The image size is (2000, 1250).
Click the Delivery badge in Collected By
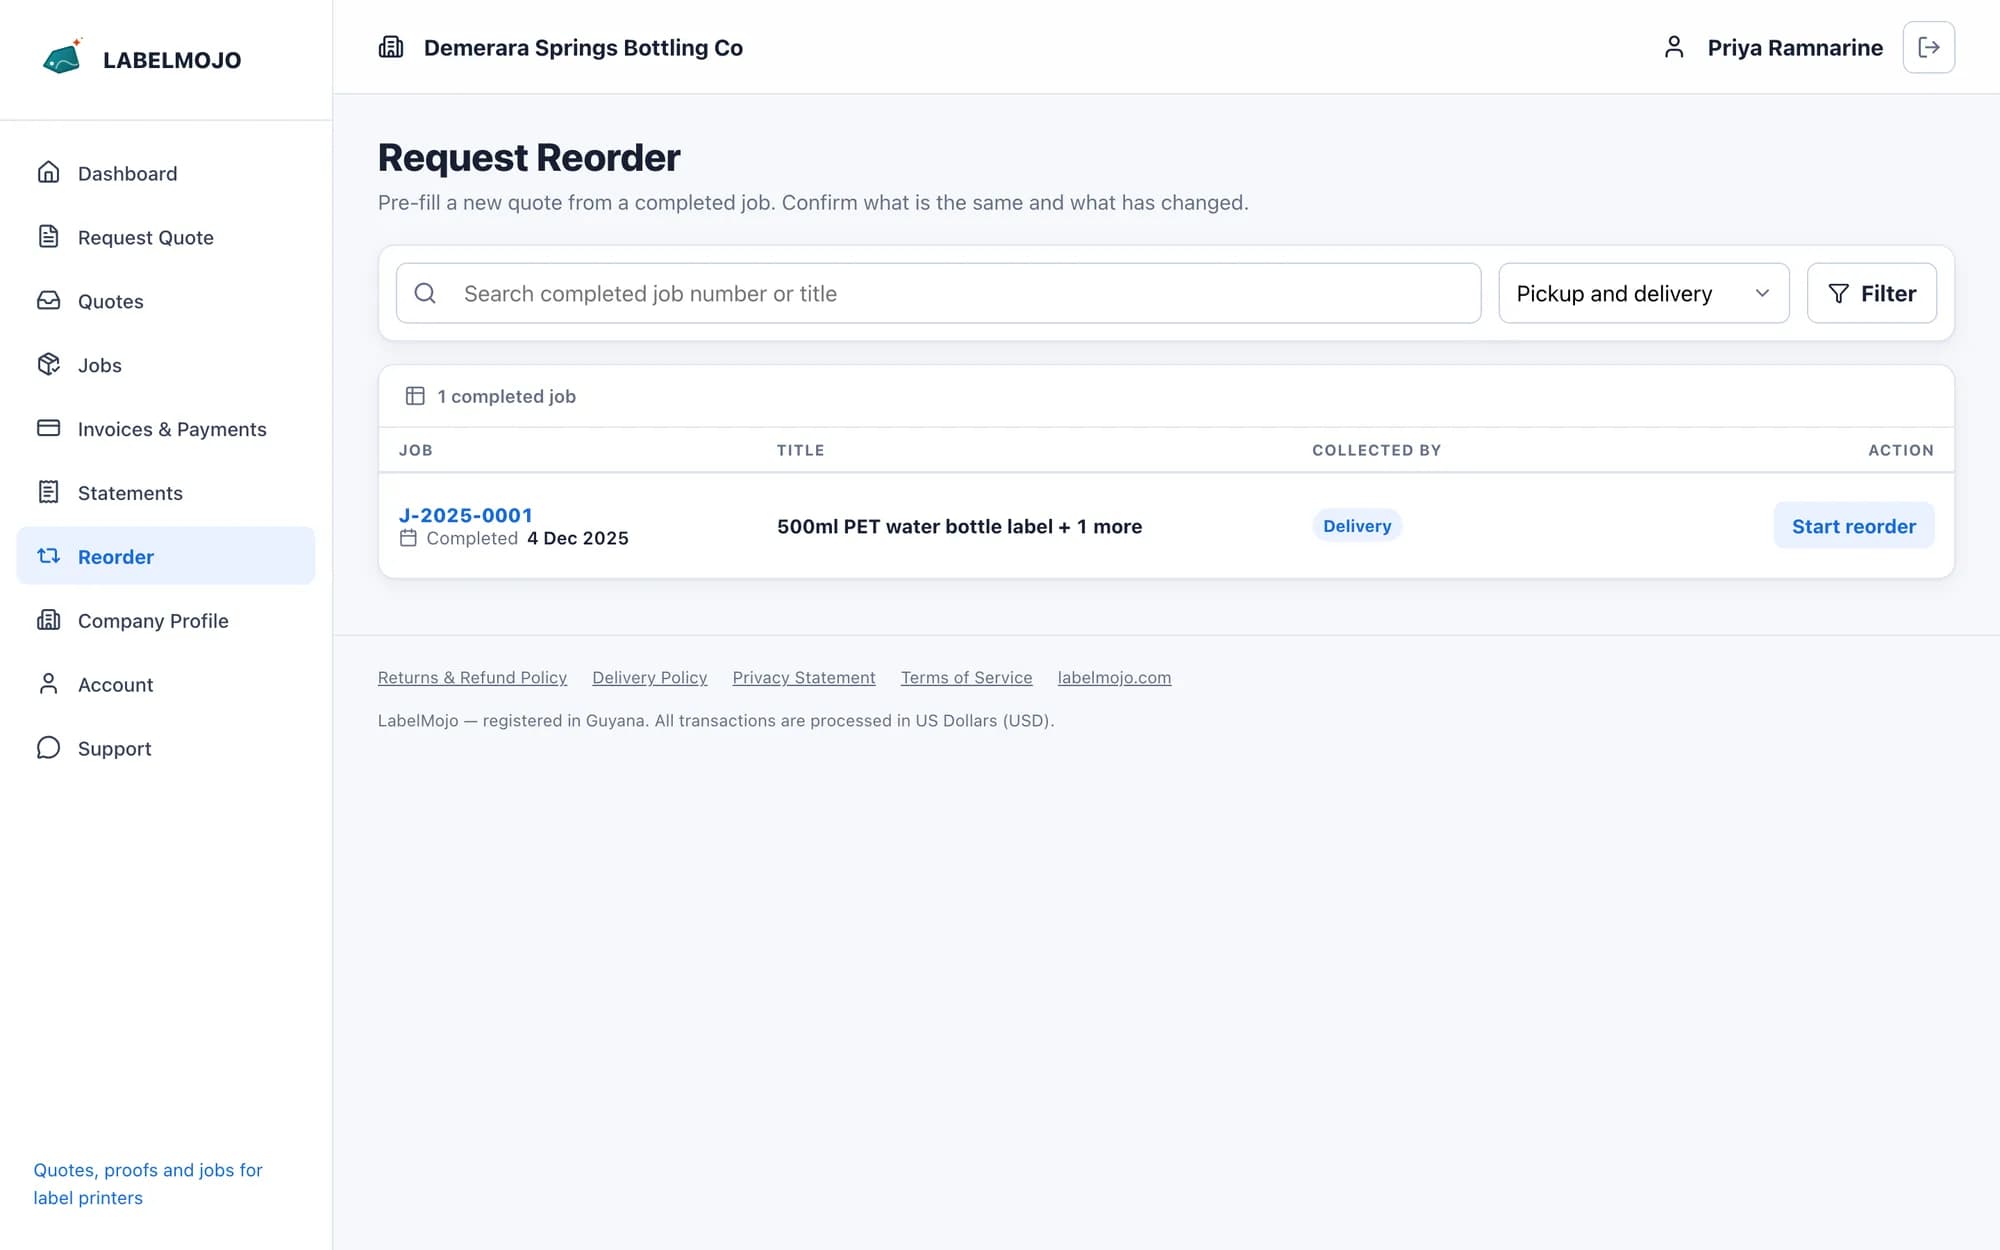click(1357, 526)
